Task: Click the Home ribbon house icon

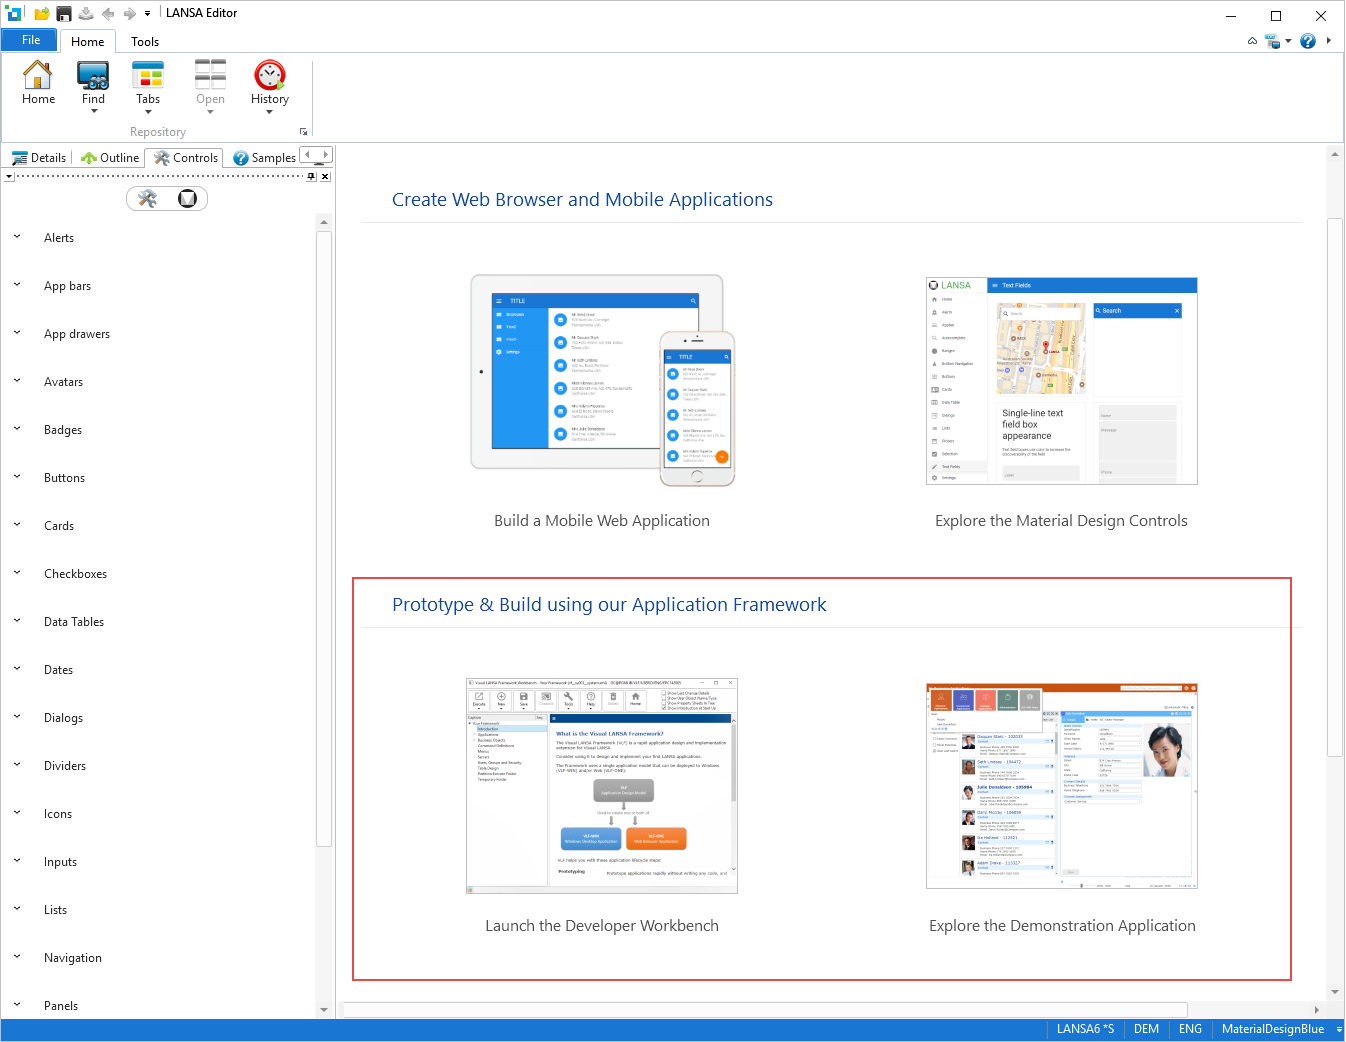Action: (38, 75)
